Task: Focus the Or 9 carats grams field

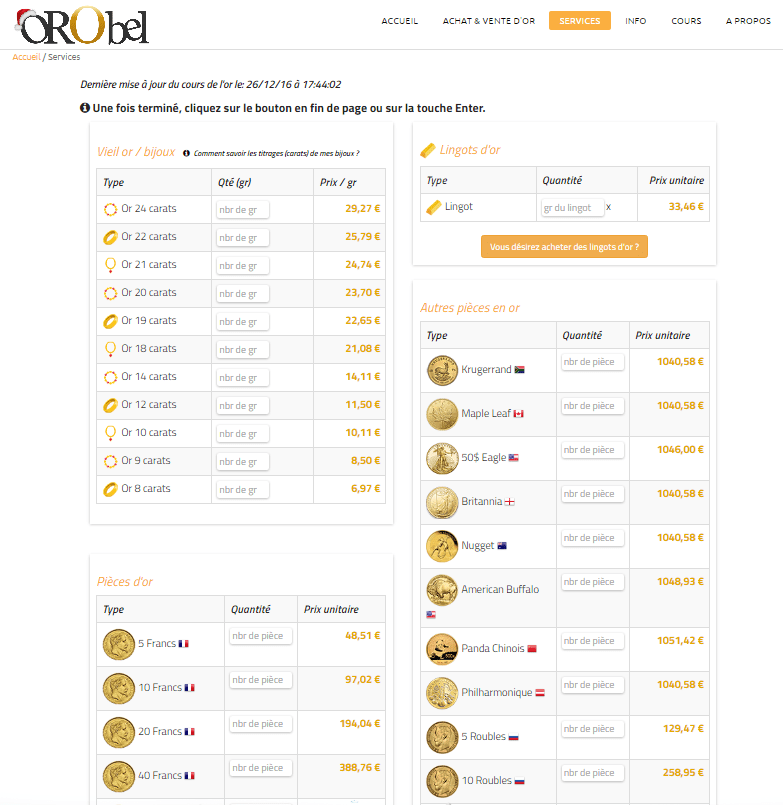Action: 242,462
